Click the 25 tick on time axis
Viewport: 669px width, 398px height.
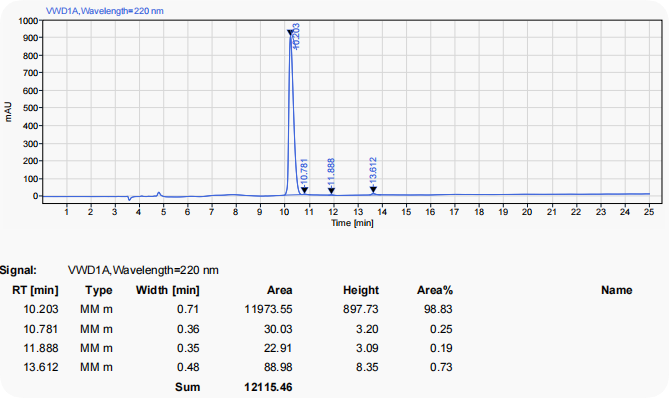649,212
